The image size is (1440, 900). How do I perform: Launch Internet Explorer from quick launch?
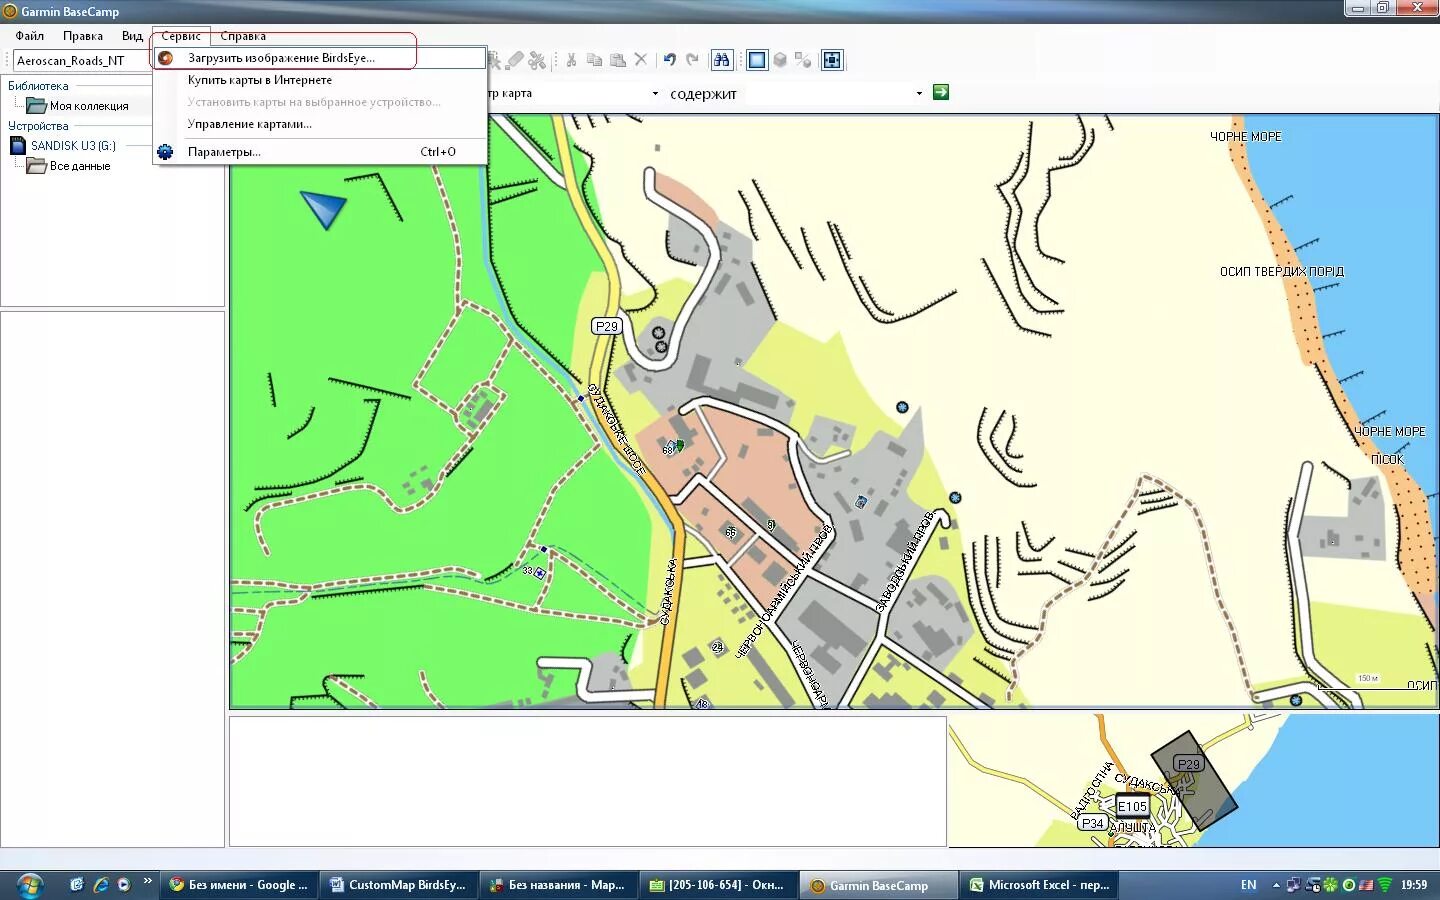tap(100, 885)
